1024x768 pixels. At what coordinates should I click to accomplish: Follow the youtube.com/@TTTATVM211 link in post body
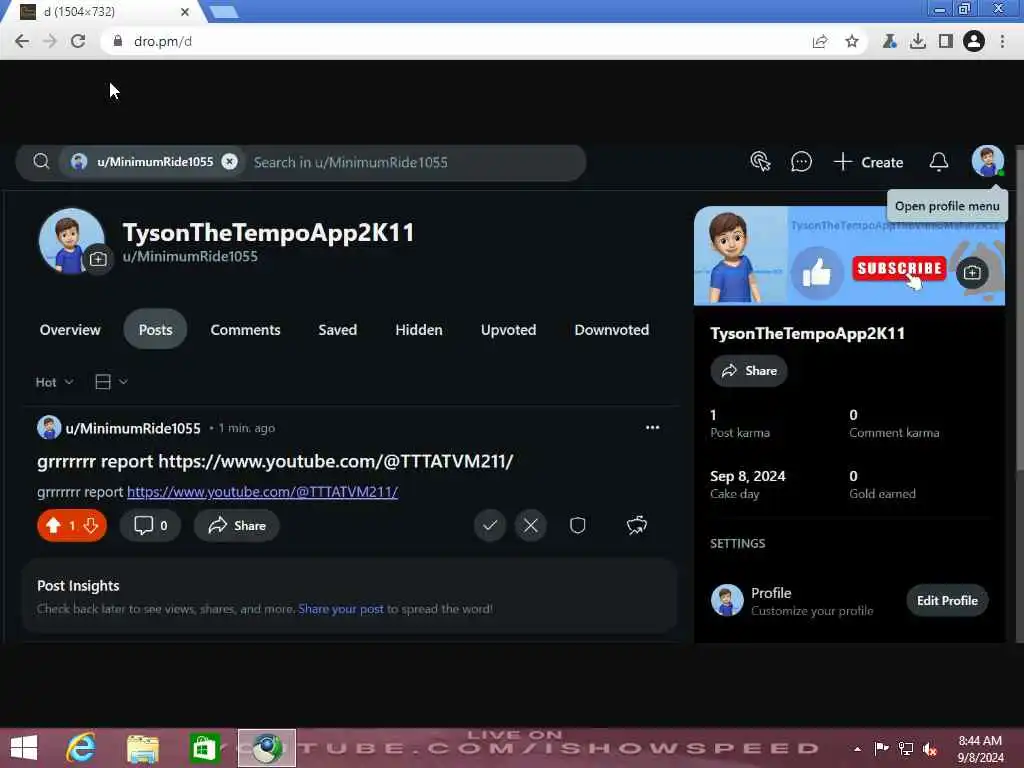(263, 492)
